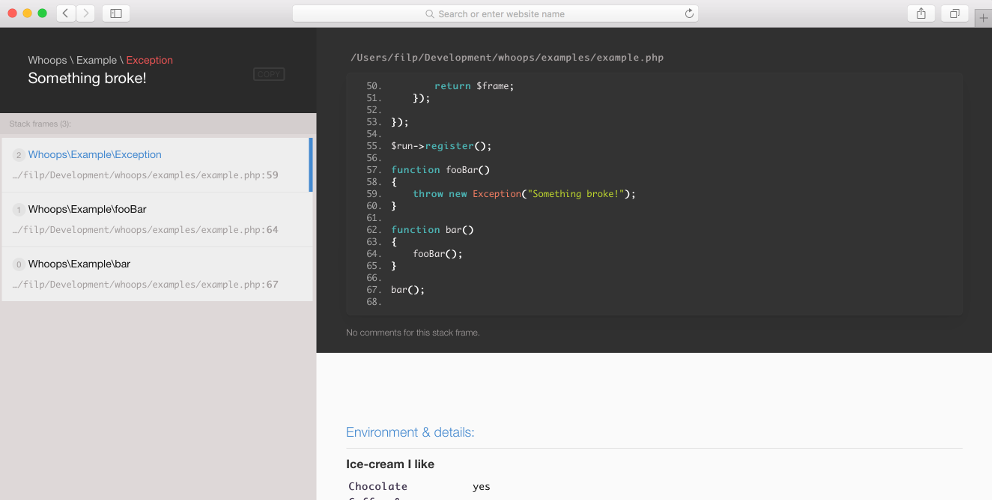Show the Safari sidebar
The width and height of the screenshot is (992, 500).
(x=116, y=13)
